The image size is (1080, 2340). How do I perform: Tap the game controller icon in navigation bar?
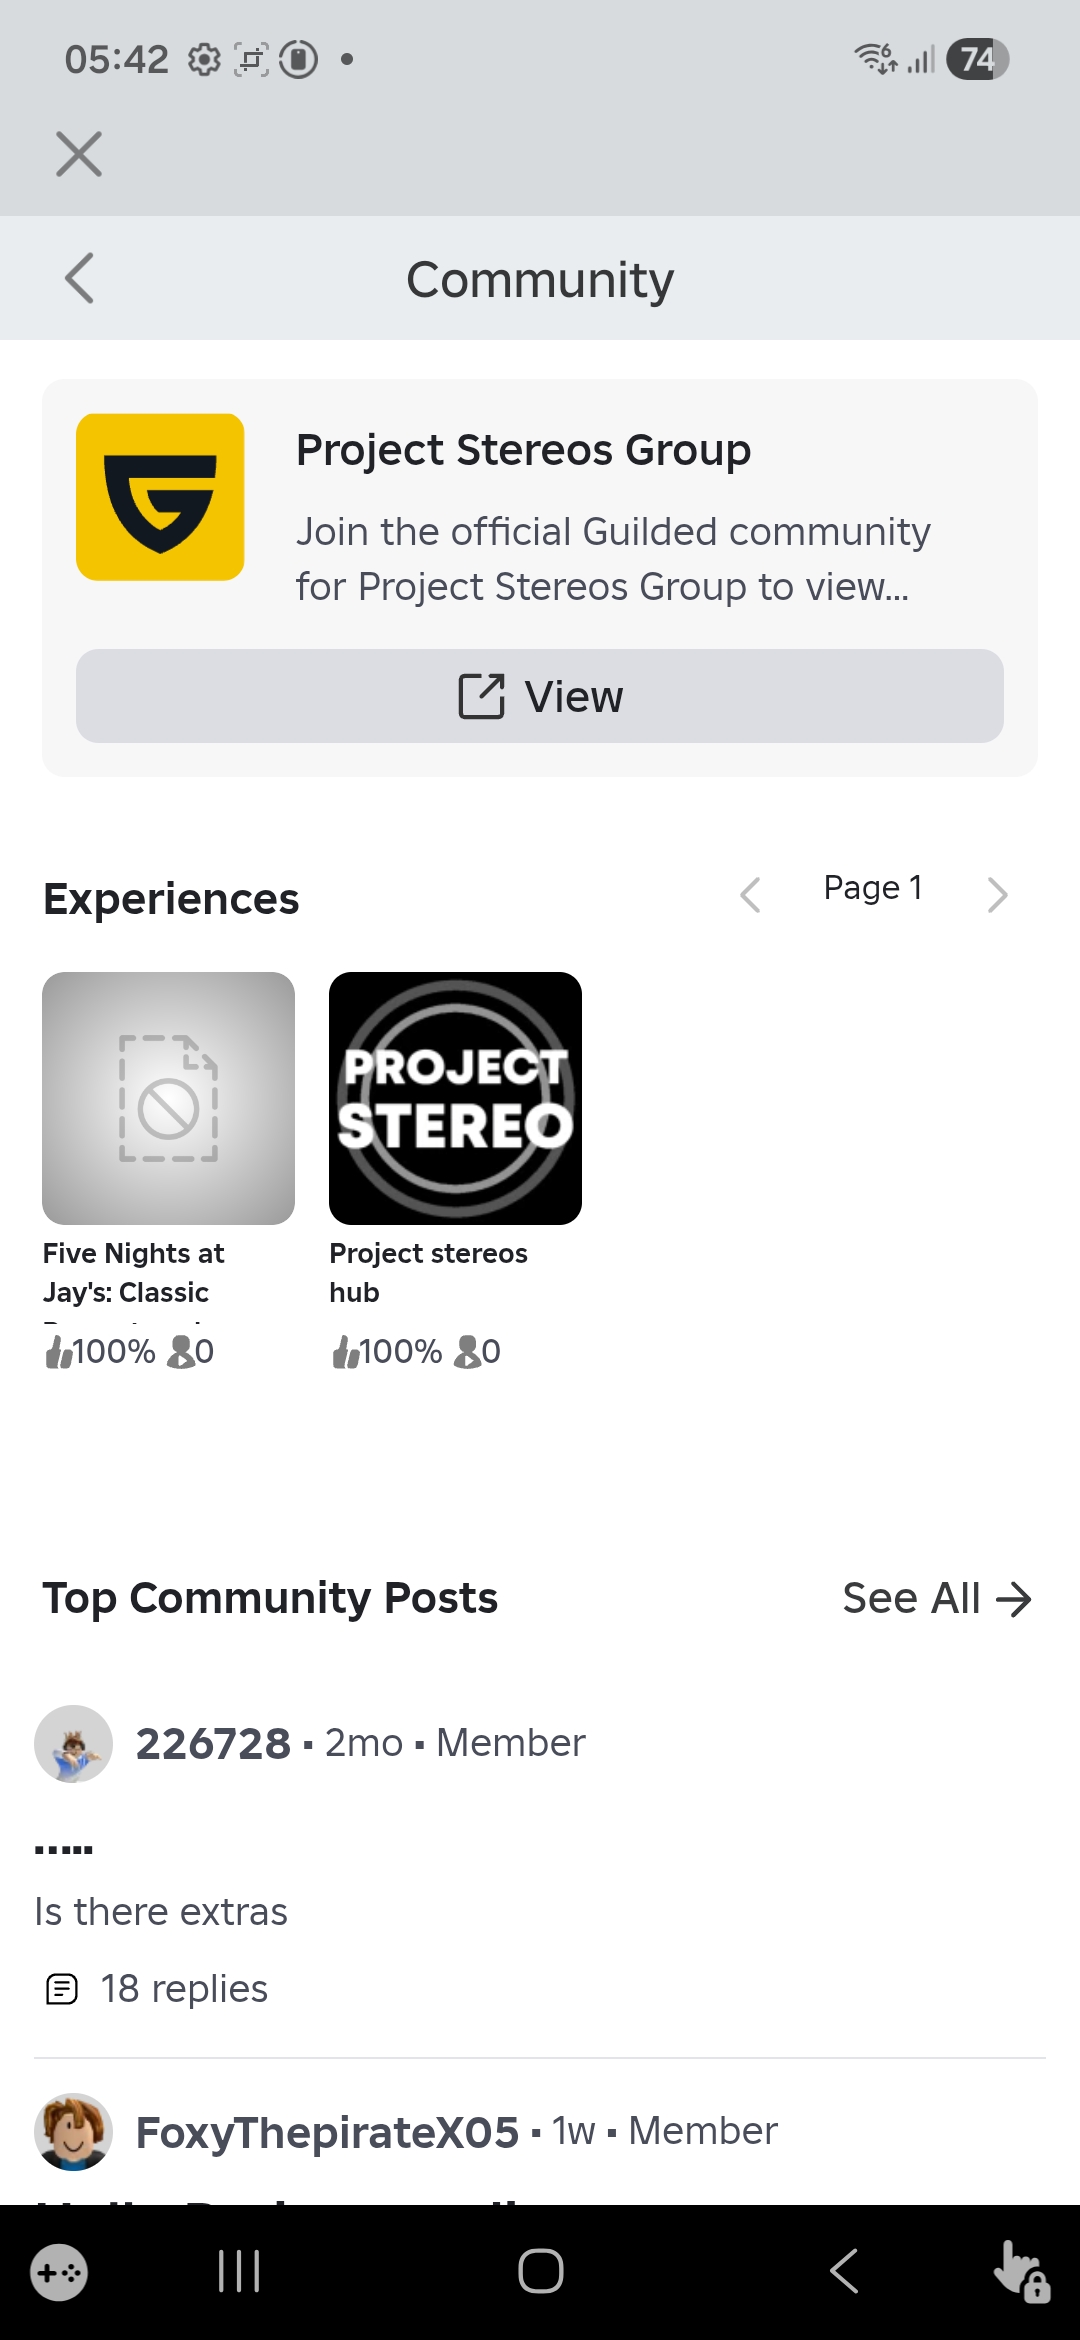click(x=59, y=2273)
